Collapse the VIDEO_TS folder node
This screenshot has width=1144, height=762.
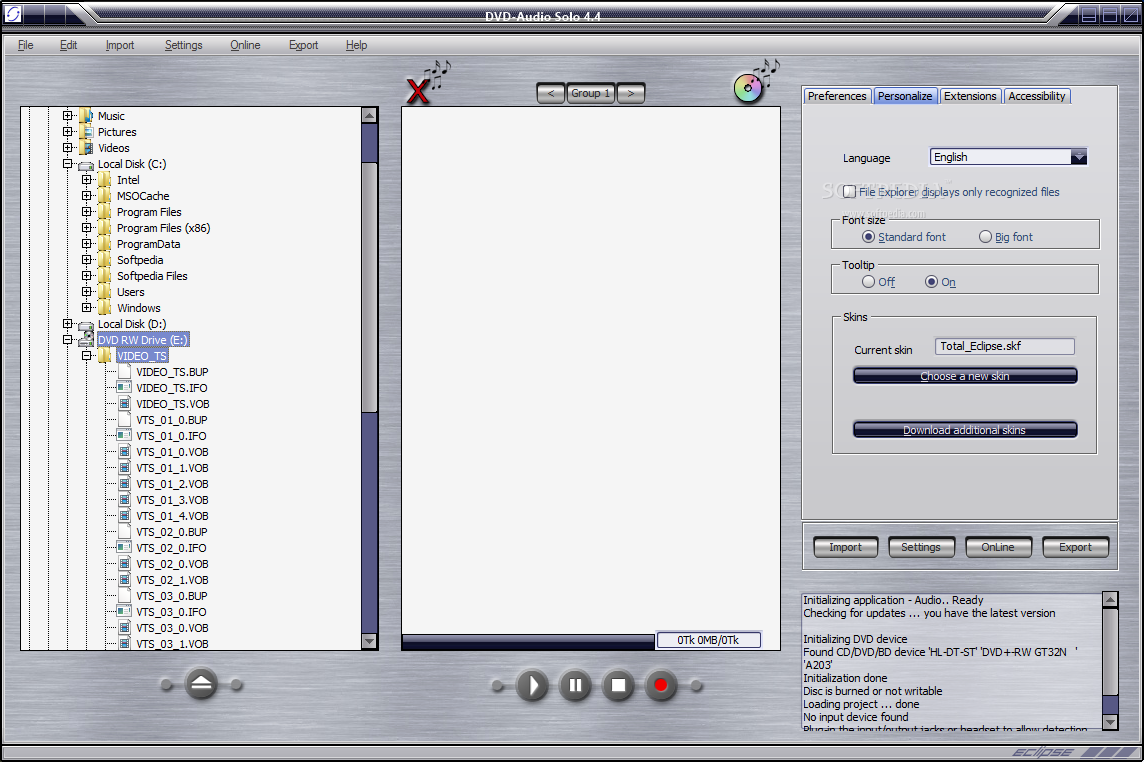pos(86,356)
